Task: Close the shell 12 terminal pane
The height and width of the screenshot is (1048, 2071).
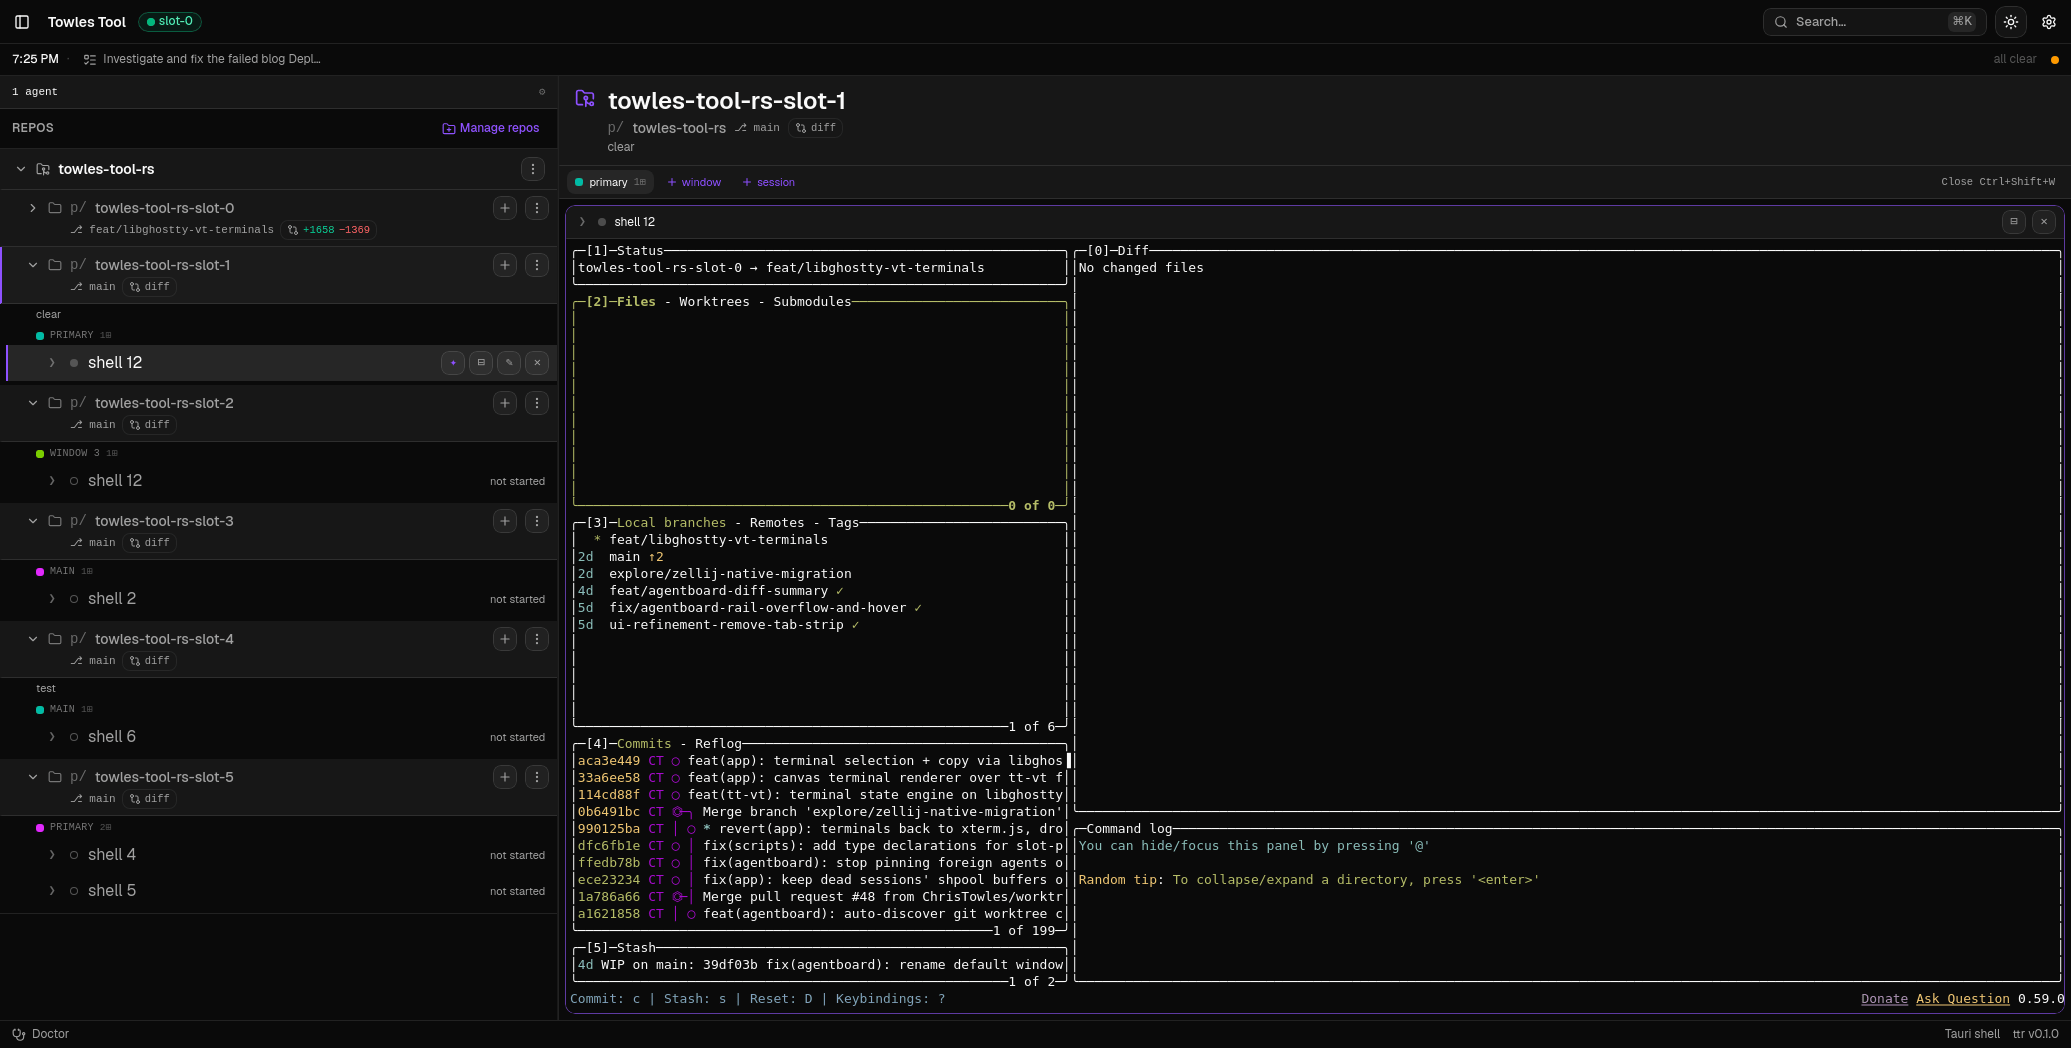Action: [x=2044, y=222]
